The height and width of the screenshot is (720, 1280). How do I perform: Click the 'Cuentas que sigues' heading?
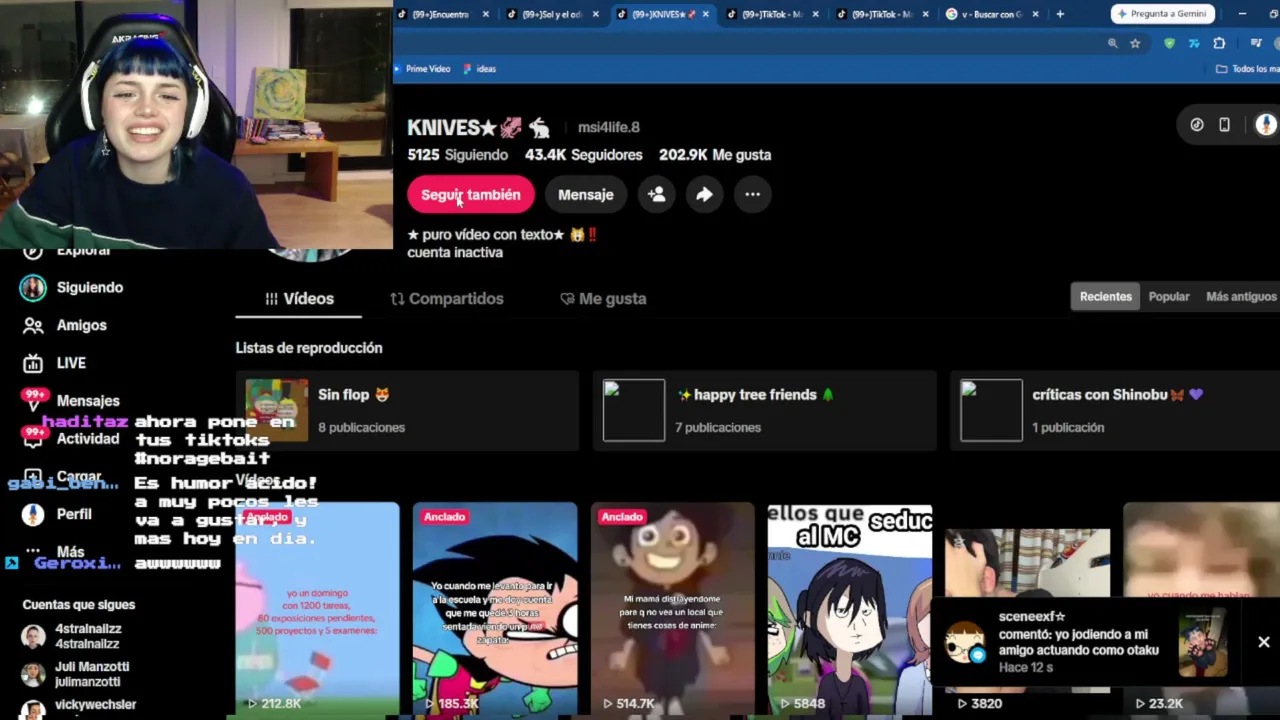pos(79,605)
